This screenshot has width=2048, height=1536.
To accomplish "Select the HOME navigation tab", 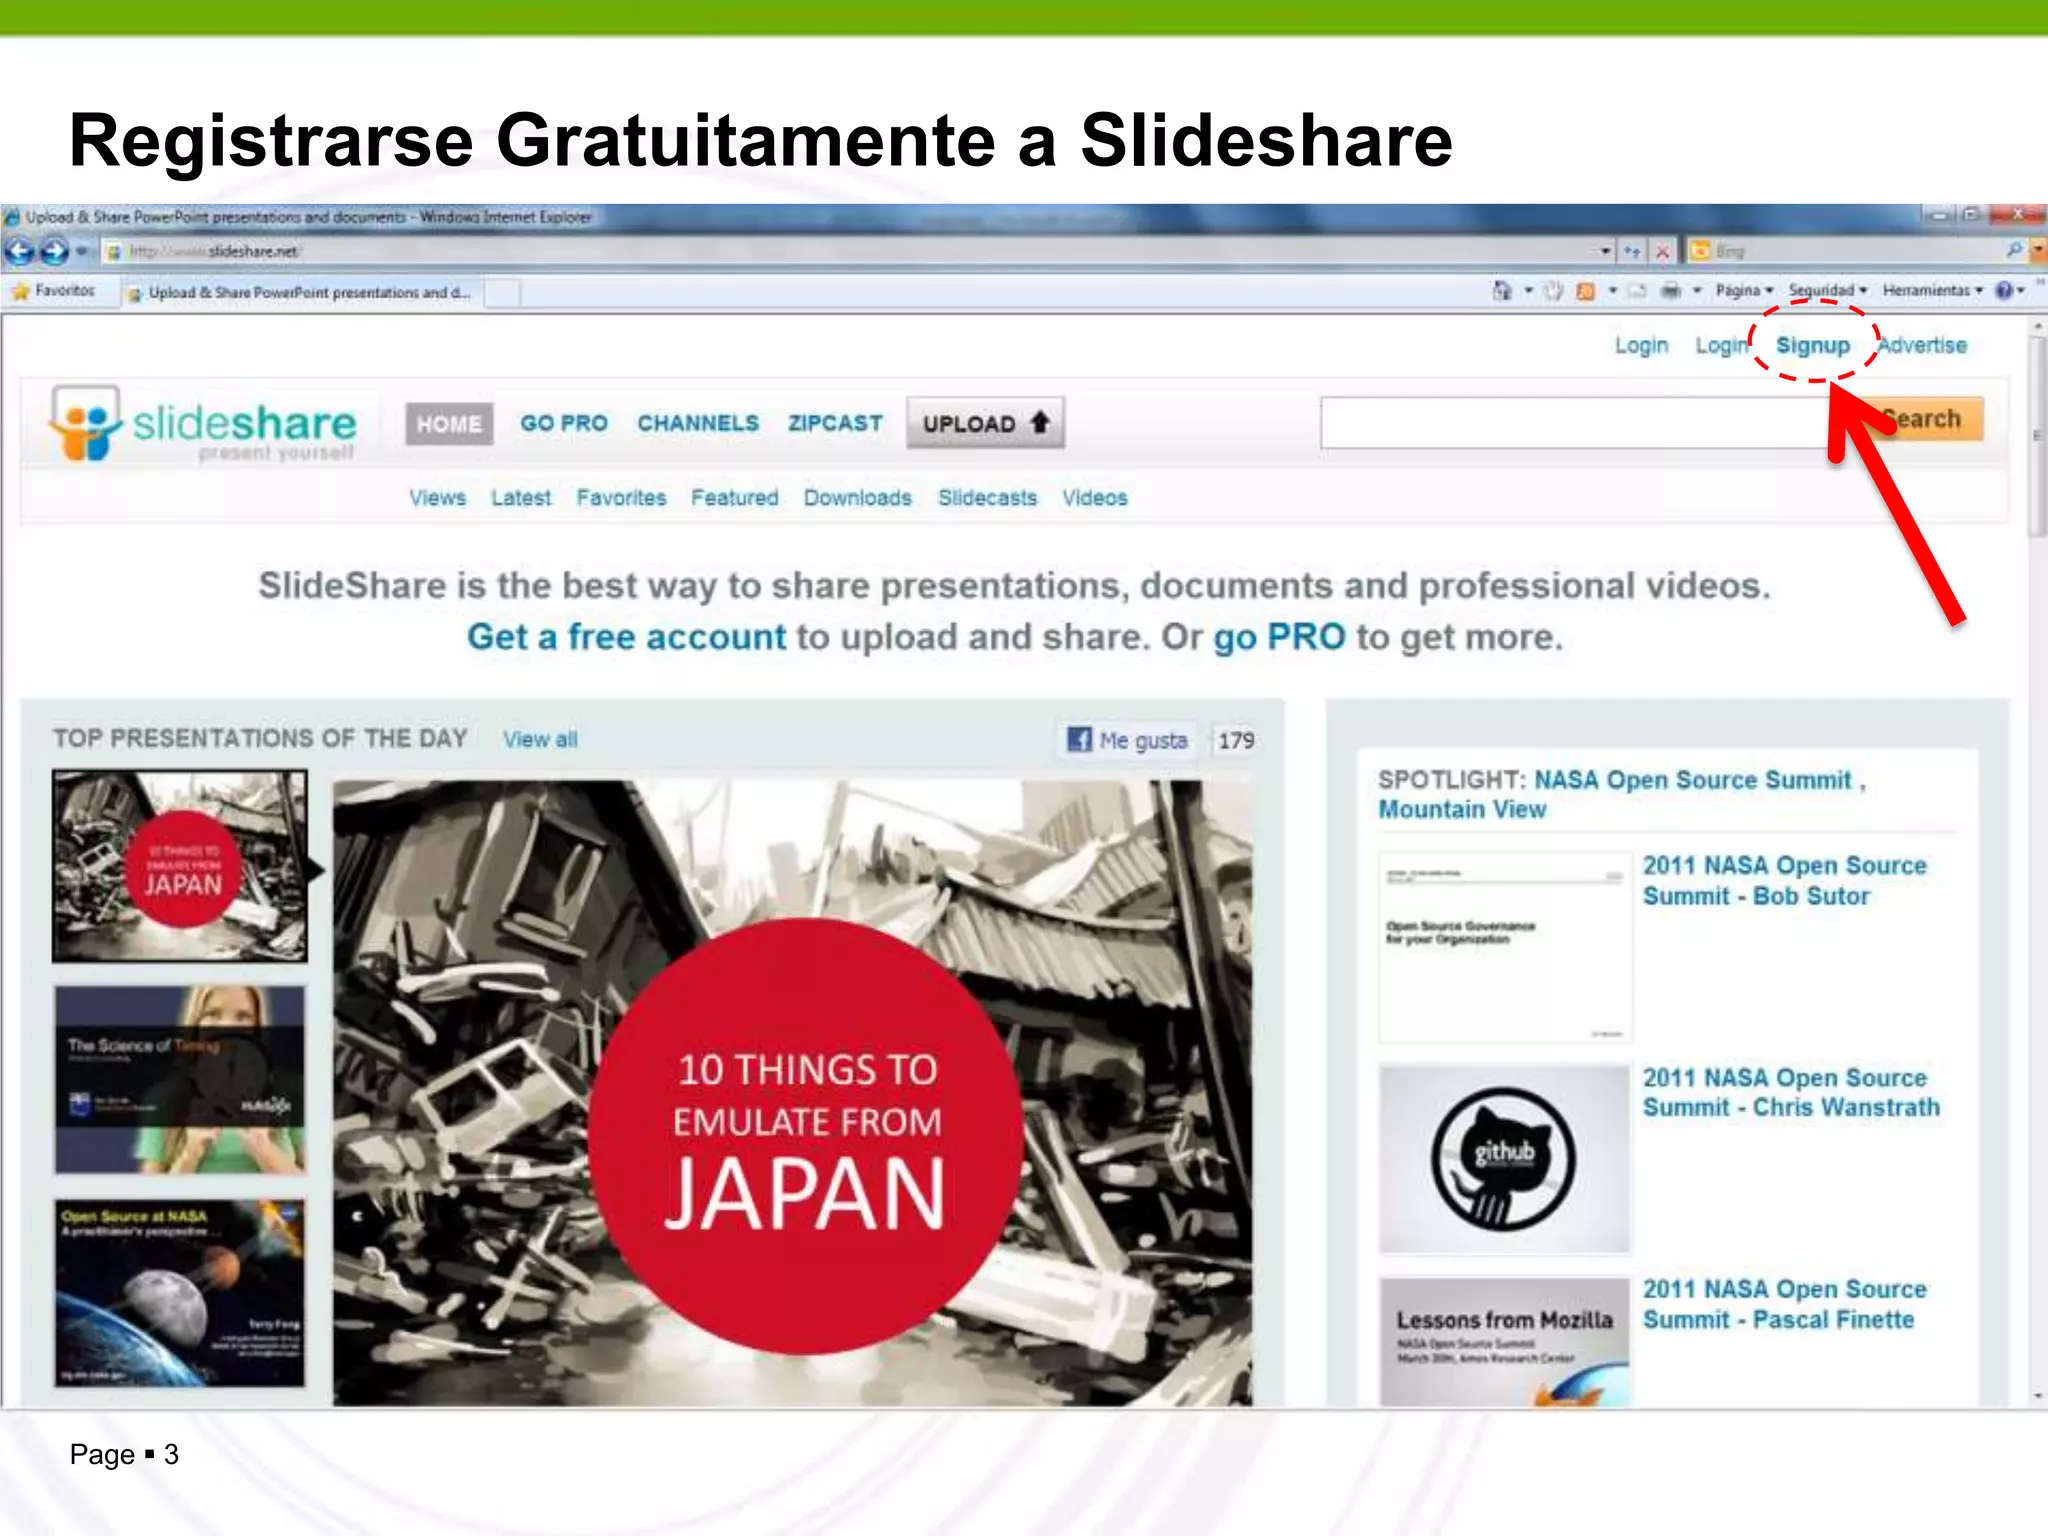I will coord(449,424).
